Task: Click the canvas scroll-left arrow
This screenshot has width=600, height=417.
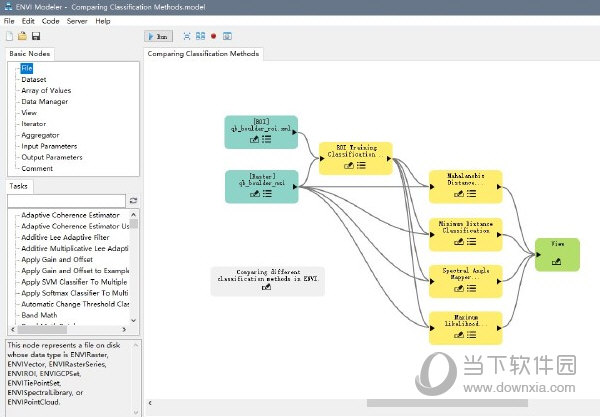Action: coord(150,403)
